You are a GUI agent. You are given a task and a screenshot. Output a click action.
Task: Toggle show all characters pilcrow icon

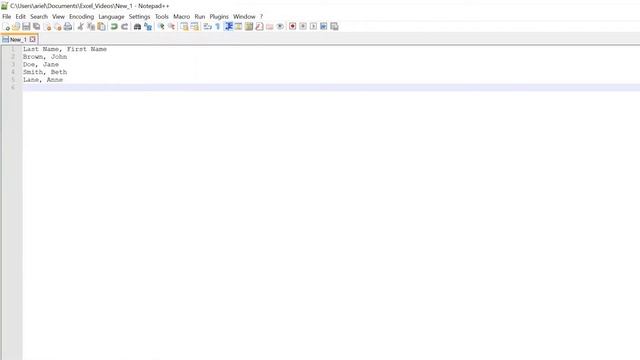pyautogui.click(x=218, y=27)
